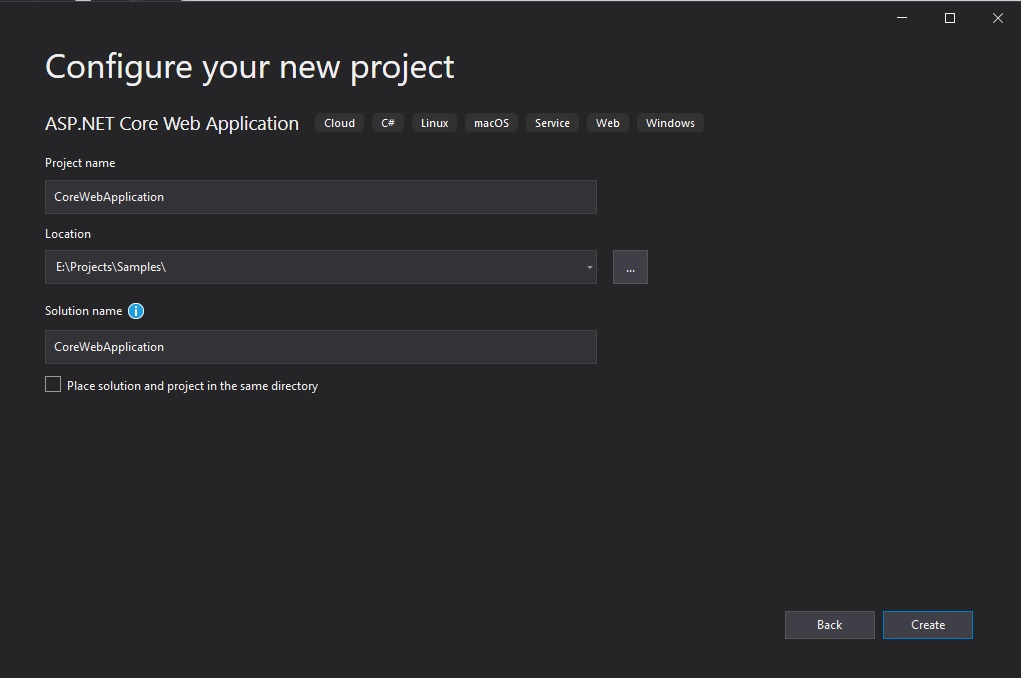Screen dimensions: 1026x678
Task: Click the Windows tag
Action: point(673,124)
